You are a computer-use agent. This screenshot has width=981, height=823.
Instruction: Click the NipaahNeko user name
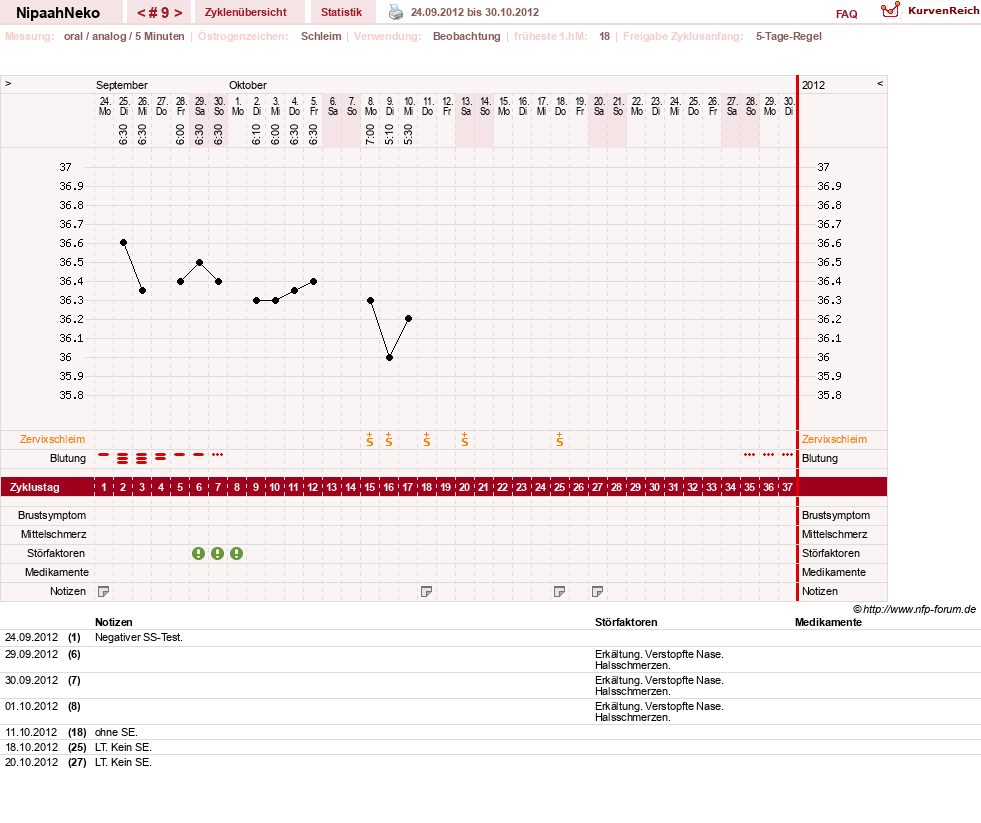(x=58, y=13)
